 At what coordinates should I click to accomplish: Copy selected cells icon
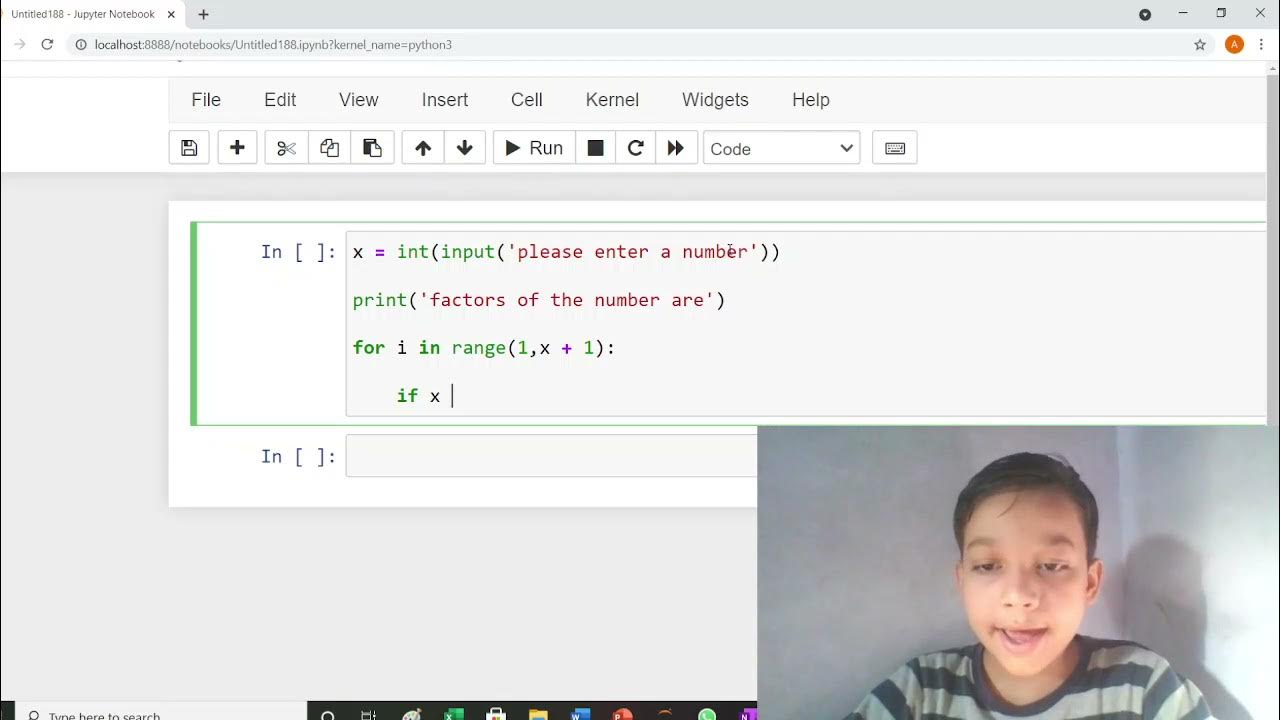(x=329, y=148)
